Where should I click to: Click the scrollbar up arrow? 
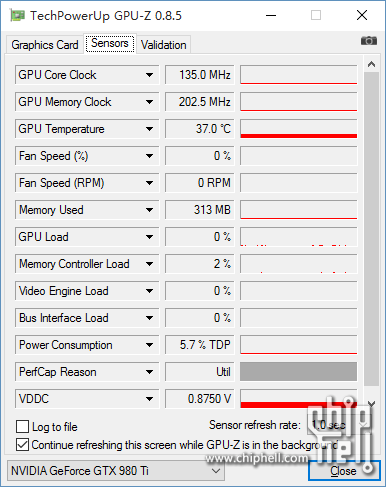click(371, 64)
